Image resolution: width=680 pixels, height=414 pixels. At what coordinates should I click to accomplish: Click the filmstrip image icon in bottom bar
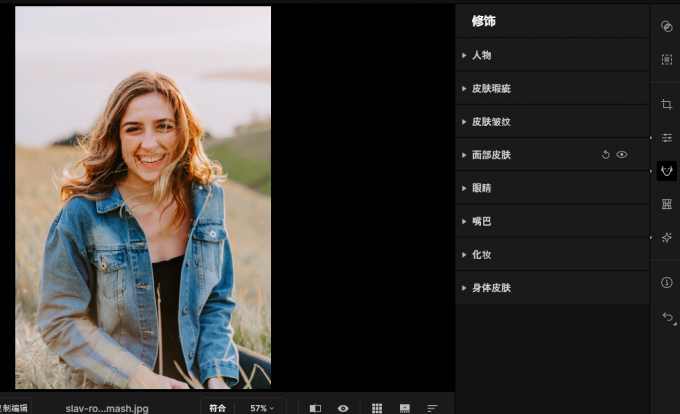(405, 408)
